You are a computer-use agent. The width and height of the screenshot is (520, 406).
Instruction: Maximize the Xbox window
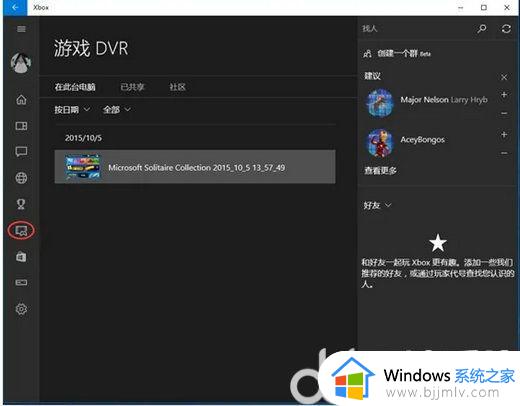coord(484,7)
